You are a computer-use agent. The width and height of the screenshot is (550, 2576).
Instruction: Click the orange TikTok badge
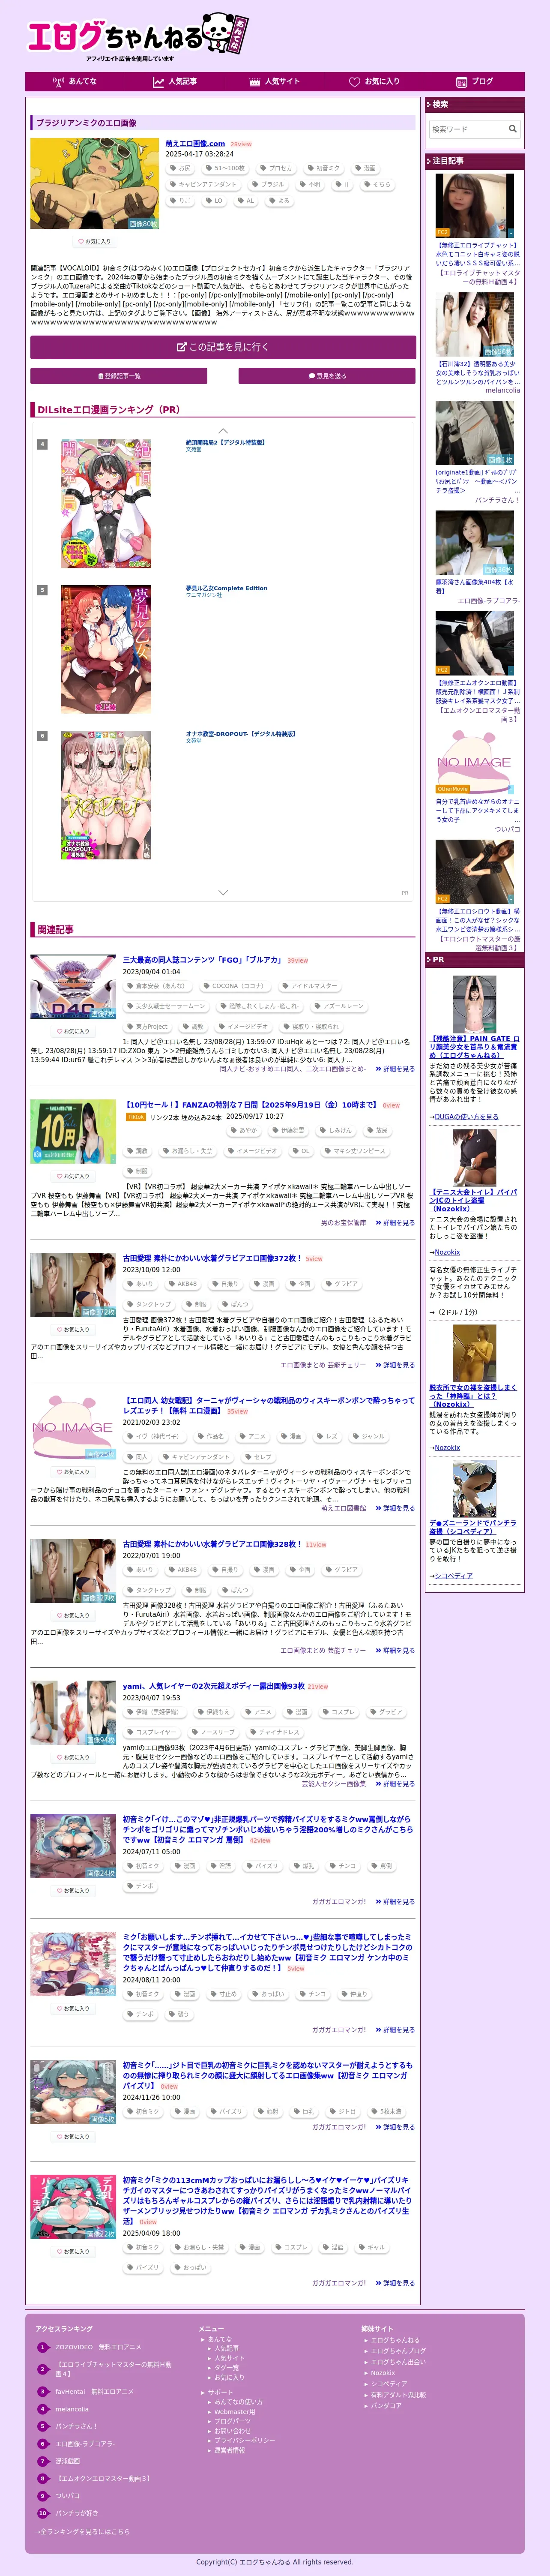click(135, 1117)
